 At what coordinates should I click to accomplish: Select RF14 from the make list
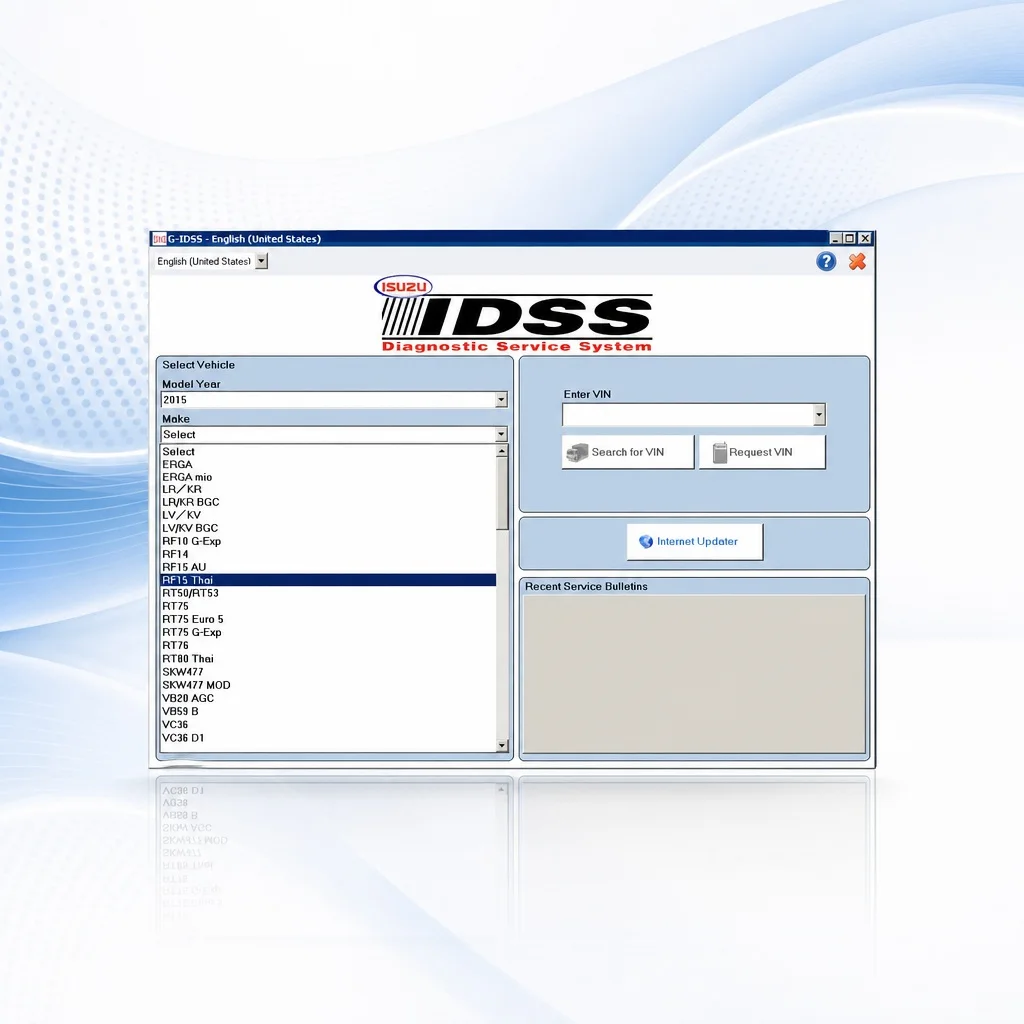click(x=328, y=554)
